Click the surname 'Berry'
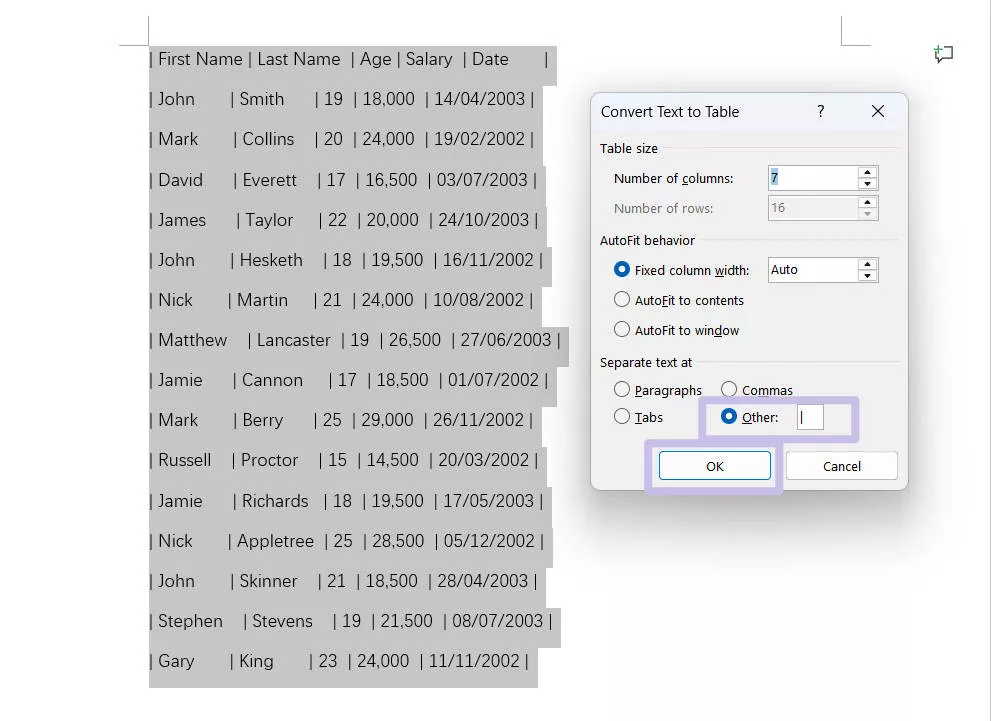Screen dimensions: 991x721 click(x=263, y=421)
